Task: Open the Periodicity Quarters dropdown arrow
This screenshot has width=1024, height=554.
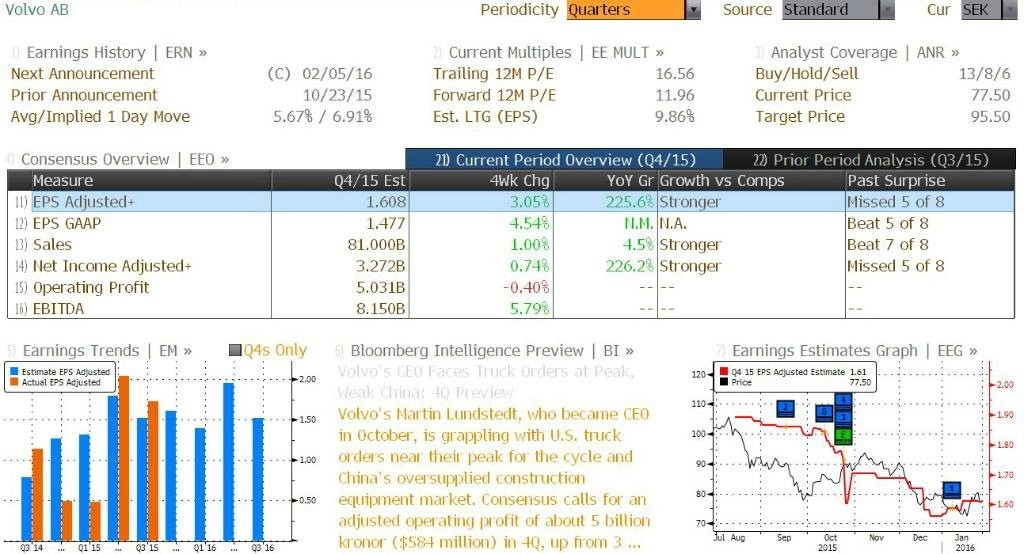Action: coord(693,10)
